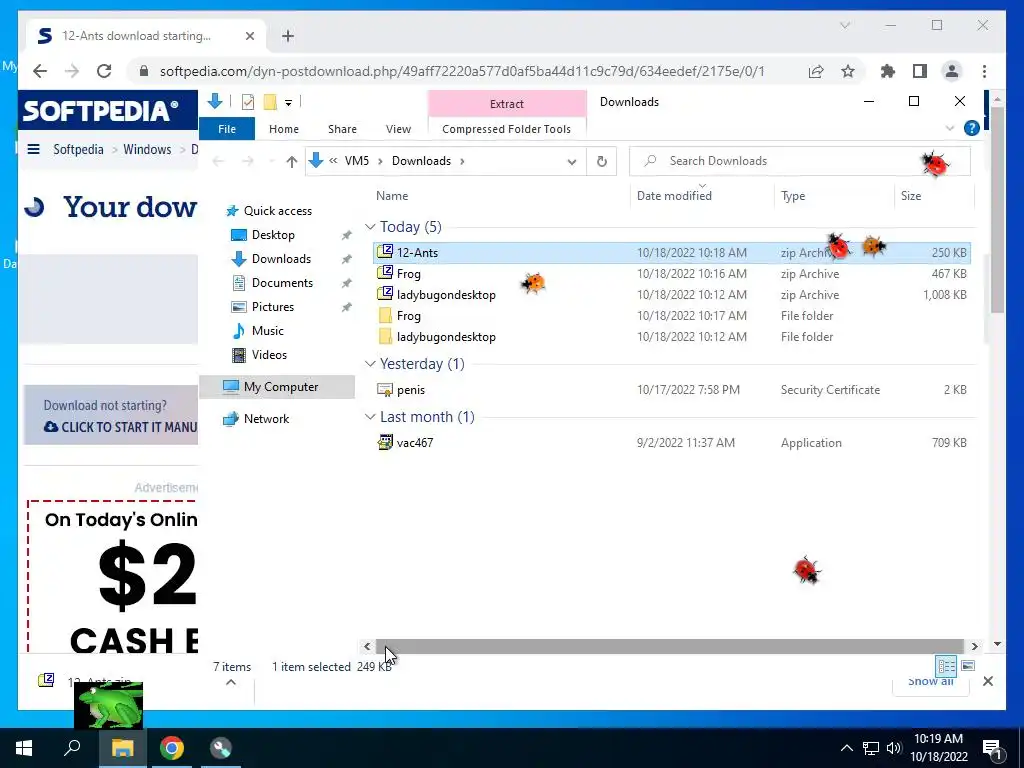This screenshot has width=1024, height=768.
Task: Select the Extract contextual tab
Action: click(507, 104)
